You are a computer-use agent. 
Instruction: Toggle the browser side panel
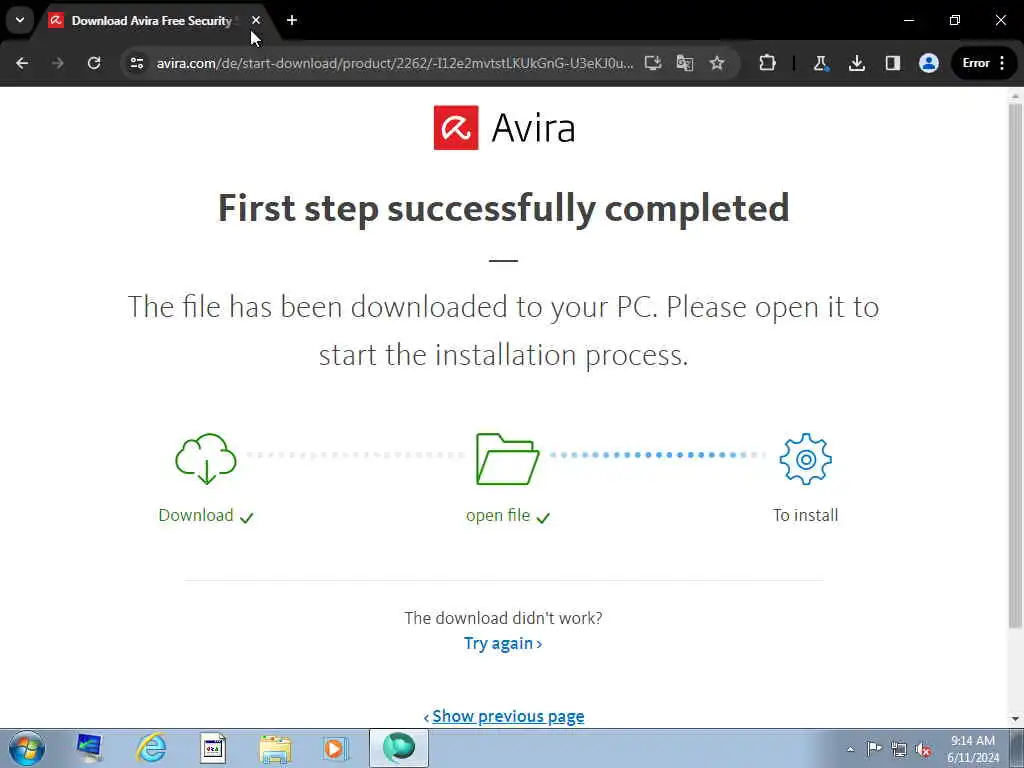point(893,63)
